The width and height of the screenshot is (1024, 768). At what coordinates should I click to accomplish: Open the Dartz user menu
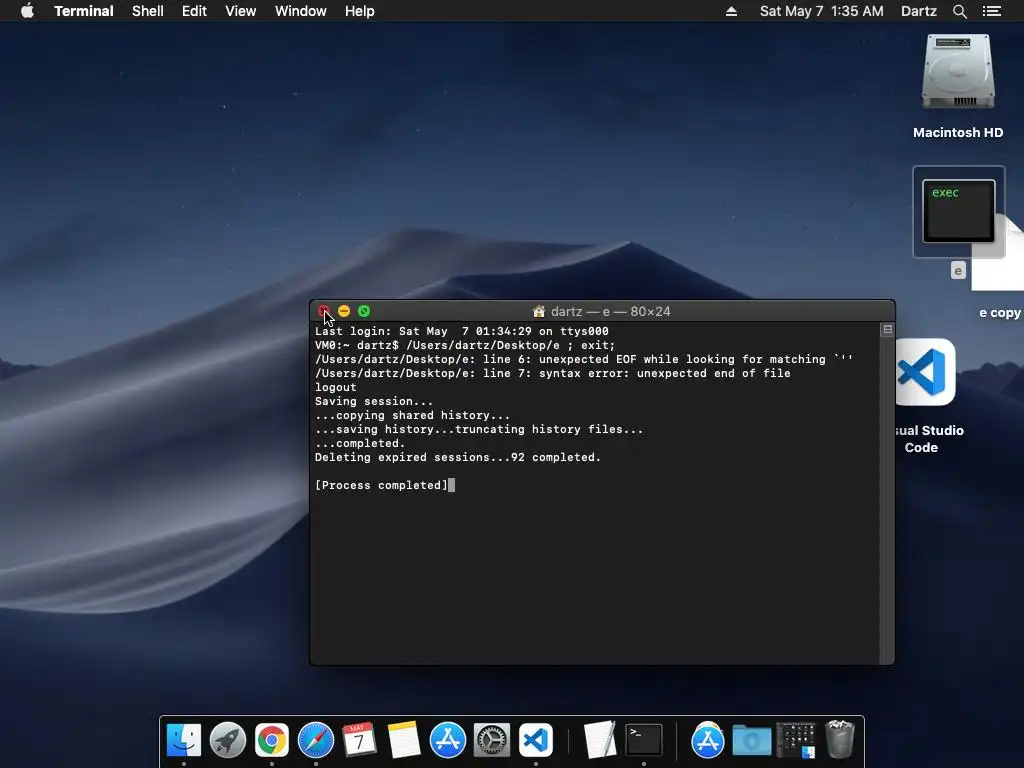pyautogui.click(x=919, y=11)
